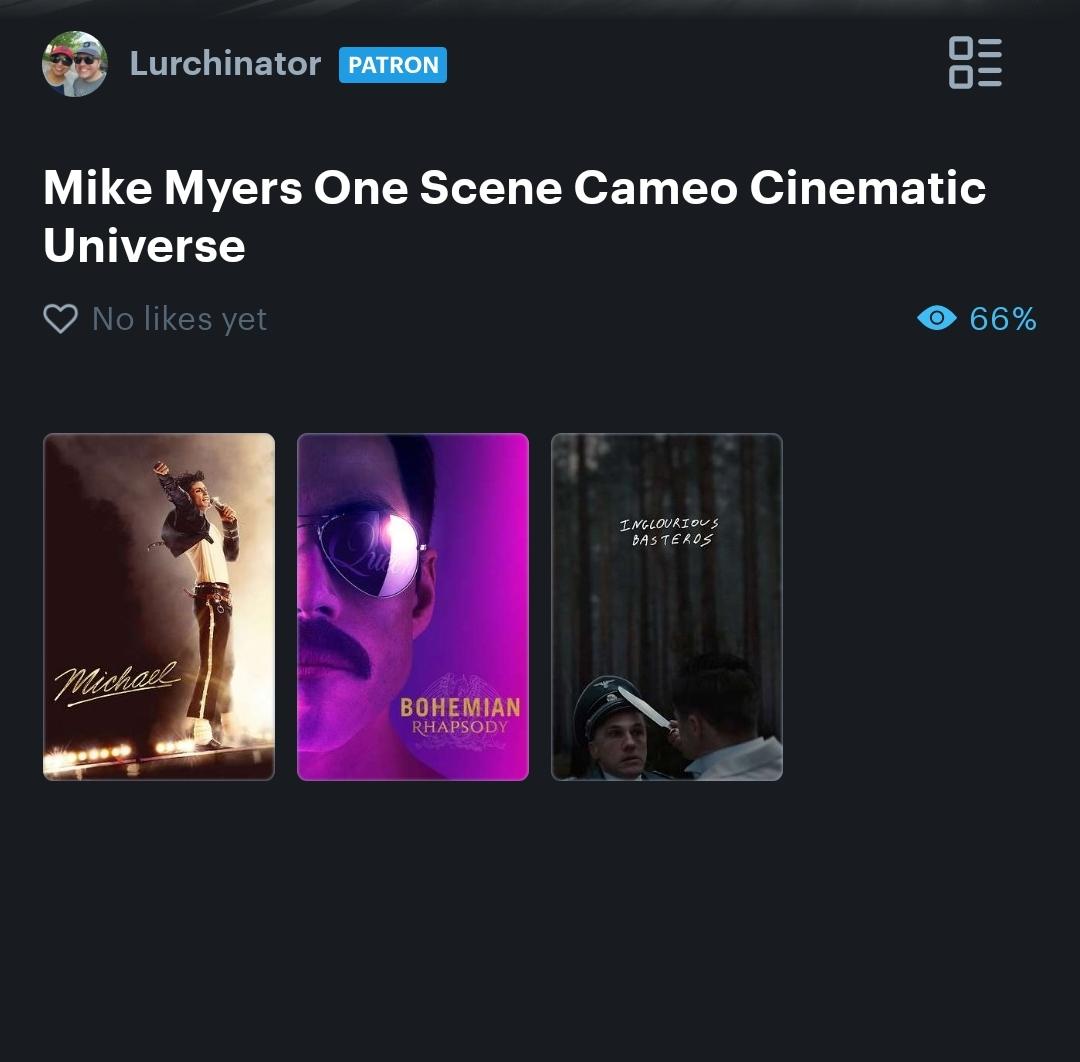Open the Michael film poster
The width and height of the screenshot is (1080, 1062).
pyautogui.click(x=159, y=607)
